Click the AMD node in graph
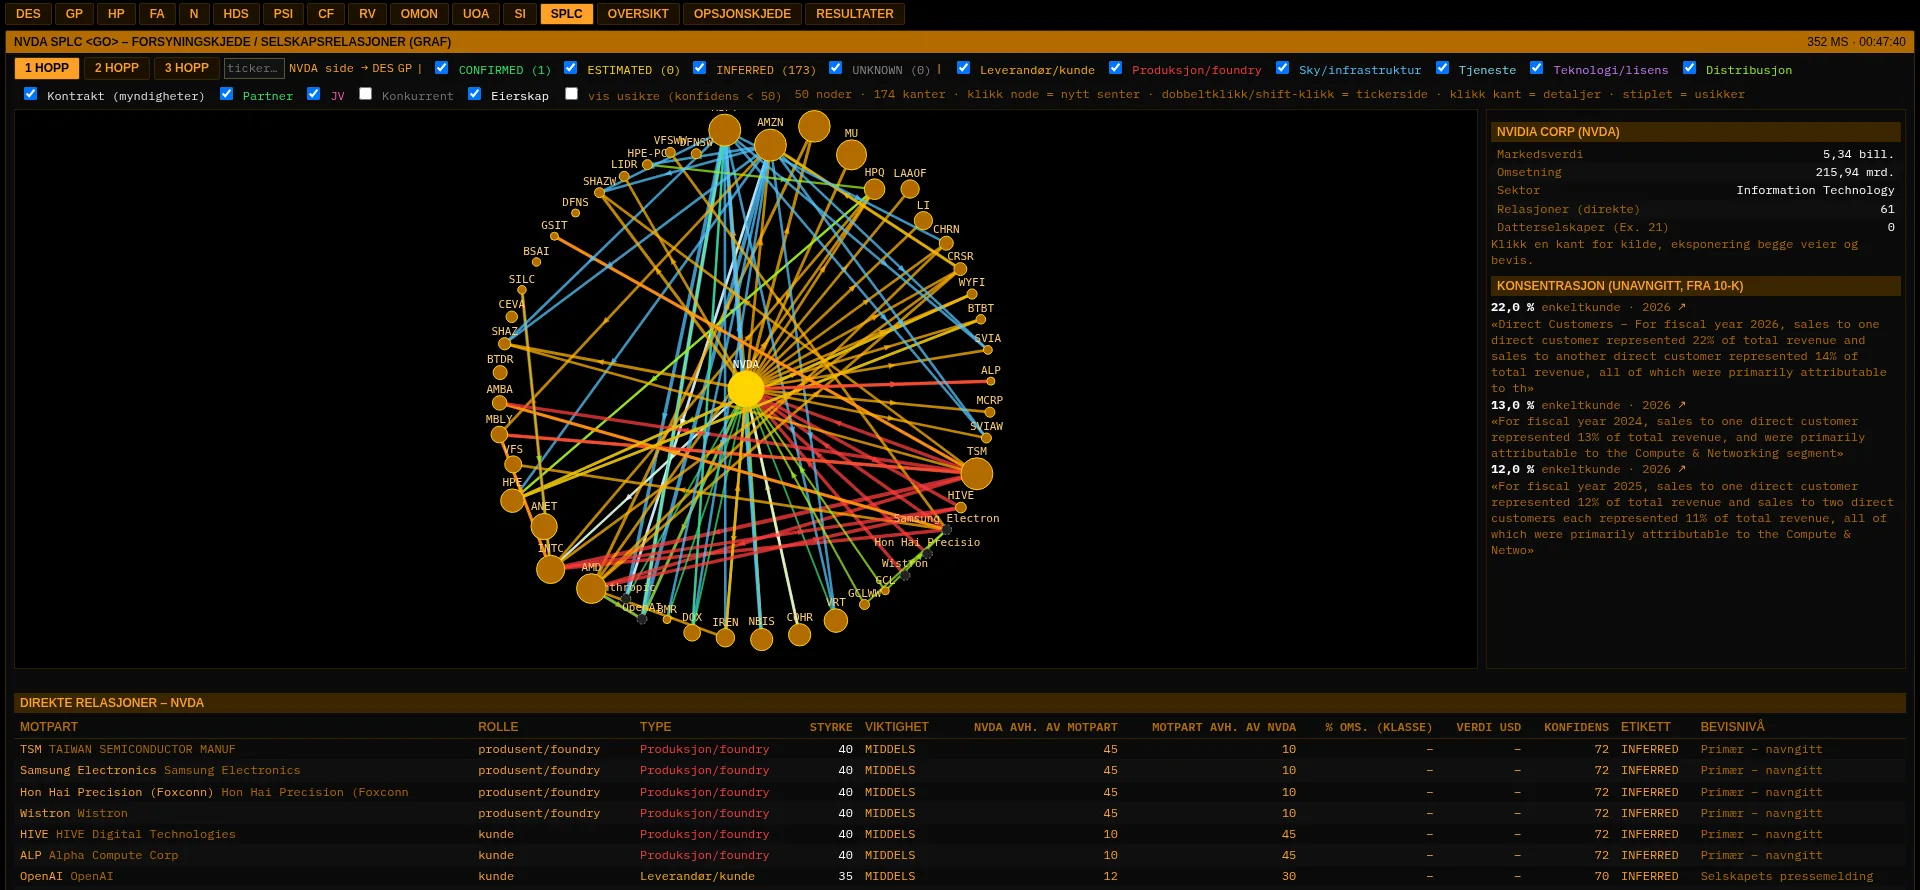The image size is (1920, 890). coord(591,588)
